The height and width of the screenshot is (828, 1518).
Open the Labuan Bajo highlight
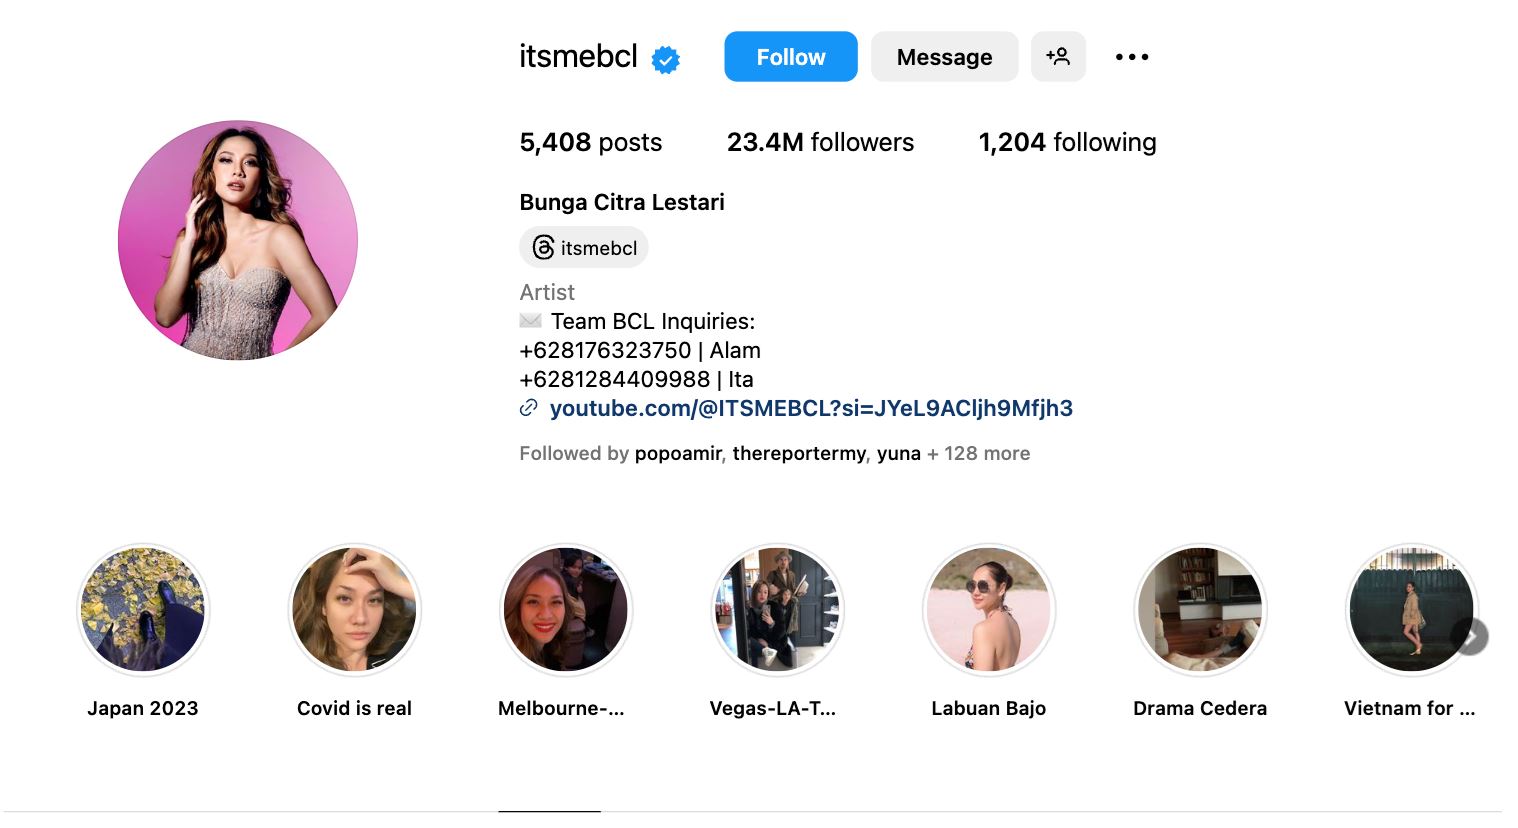tap(989, 610)
